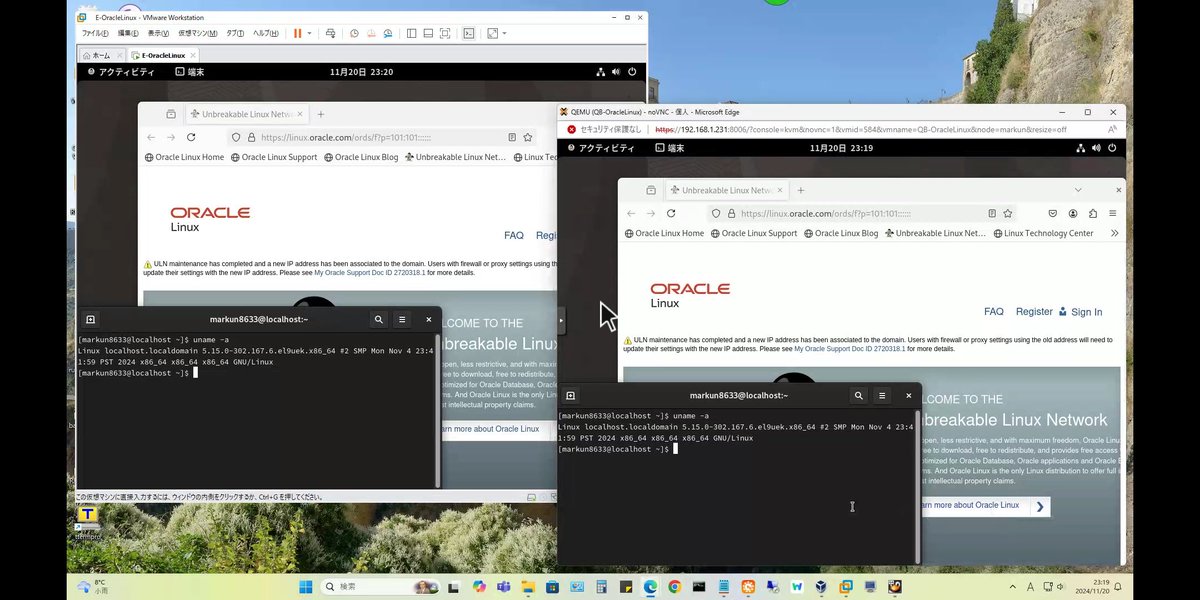Click Register link in QEMU guest page
1200x600 pixels.
[1034, 312]
